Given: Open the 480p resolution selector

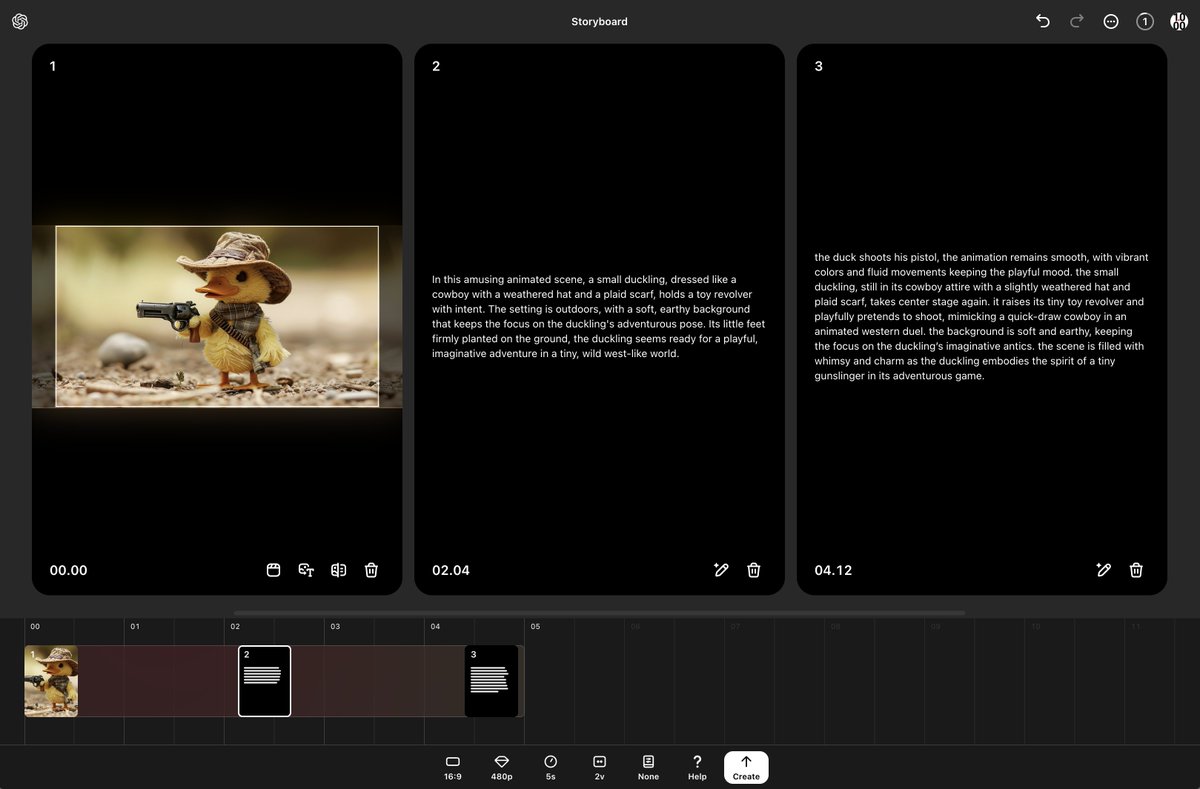Looking at the screenshot, I should click(501, 767).
